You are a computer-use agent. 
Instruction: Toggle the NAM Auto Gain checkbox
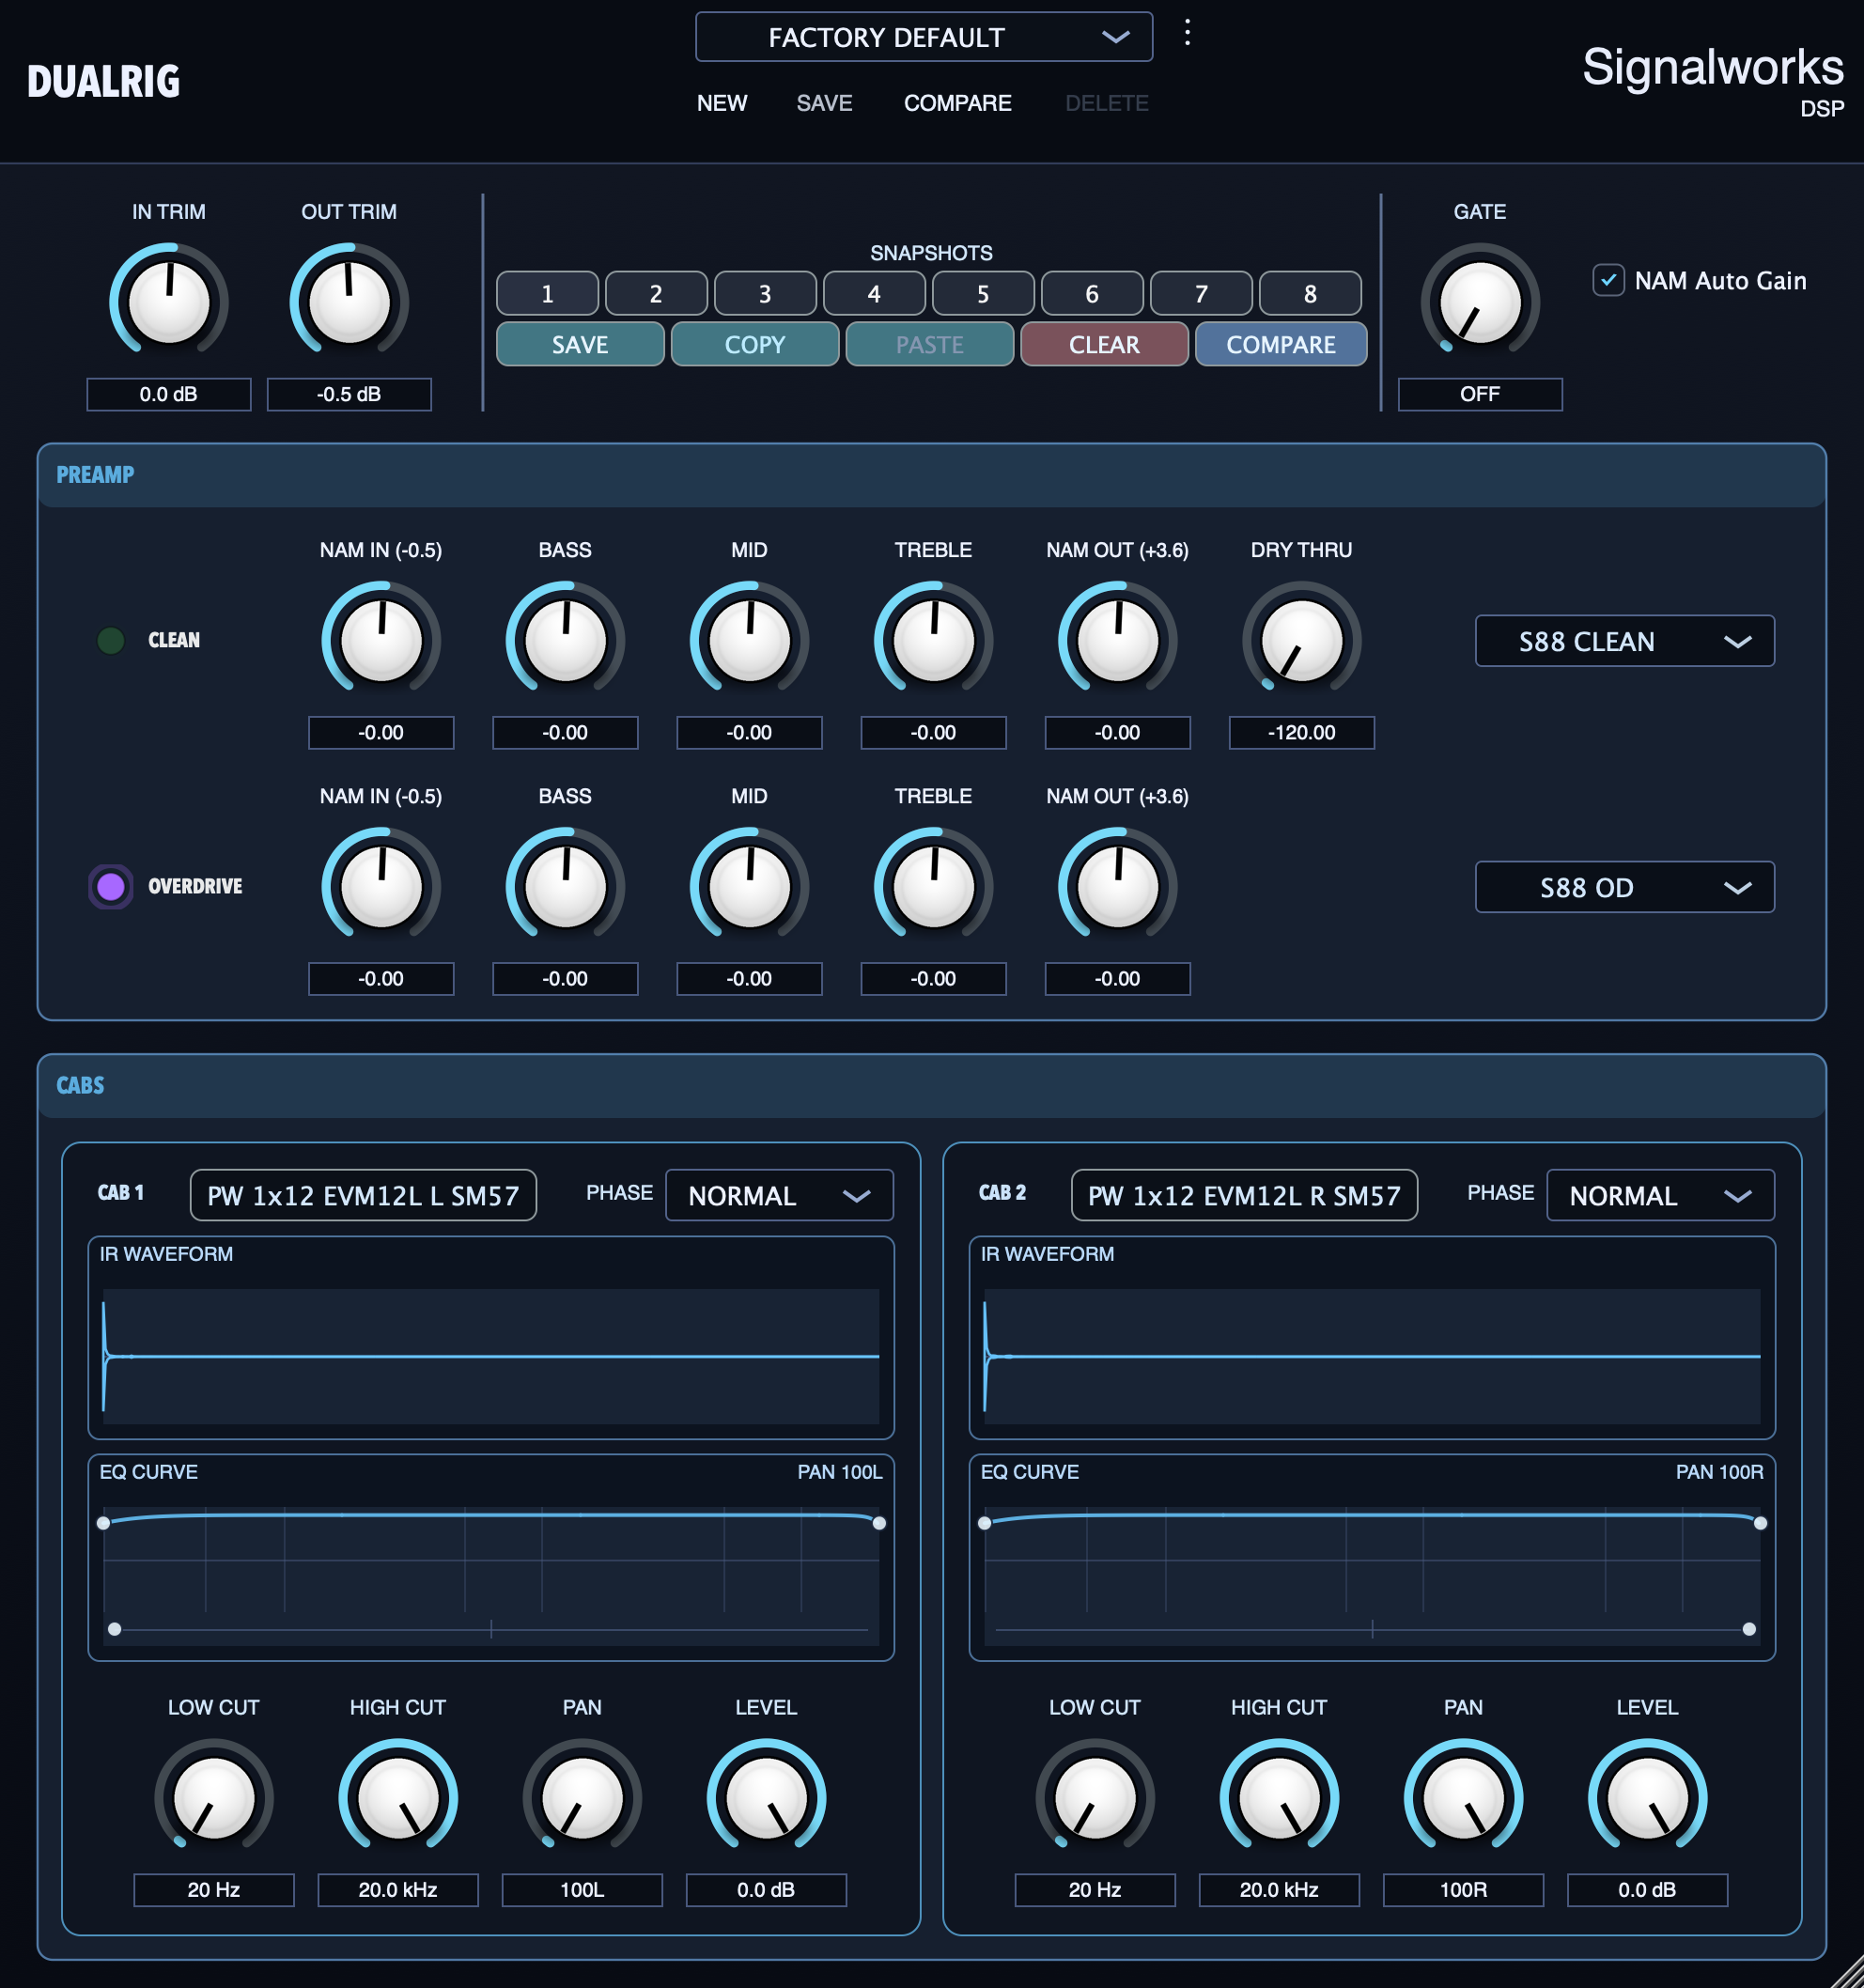pos(1608,280)
